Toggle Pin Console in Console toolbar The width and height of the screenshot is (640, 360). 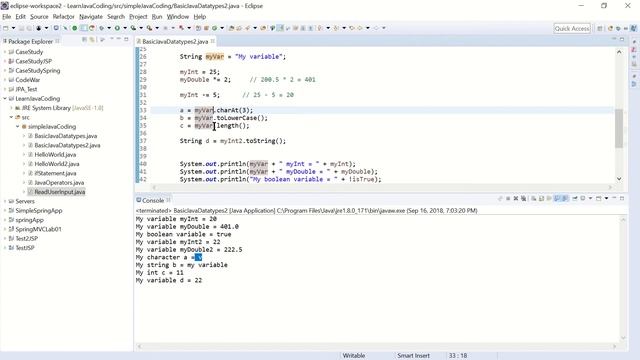(575, 198)
